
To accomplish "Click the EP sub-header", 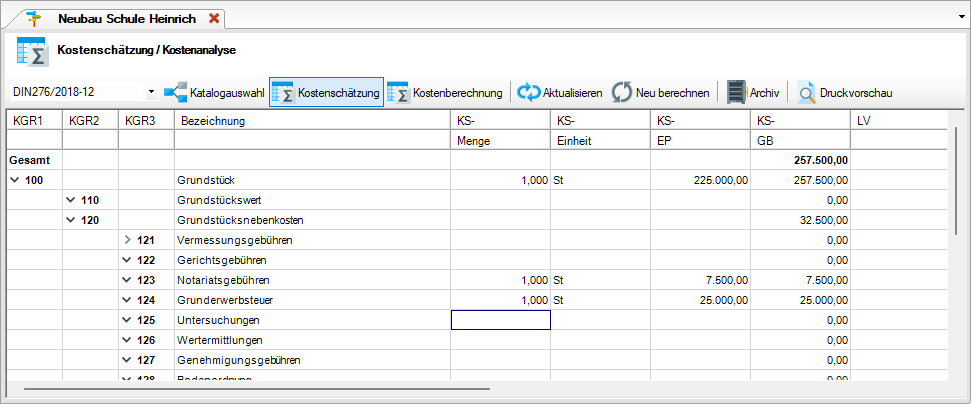I will coord(700,141).
